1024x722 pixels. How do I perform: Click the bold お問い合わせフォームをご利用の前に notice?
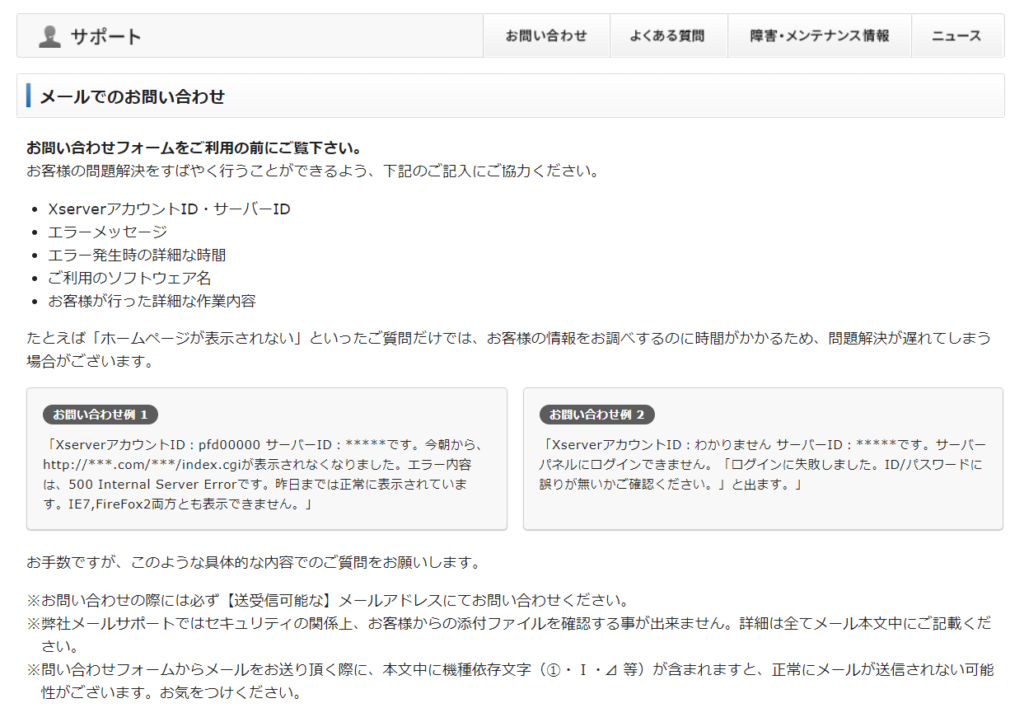click(193, 148)
